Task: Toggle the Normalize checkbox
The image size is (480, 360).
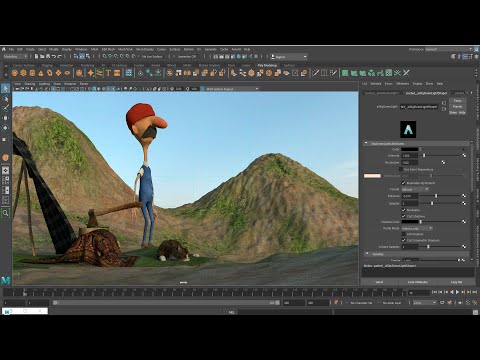Action: [403, 210]
